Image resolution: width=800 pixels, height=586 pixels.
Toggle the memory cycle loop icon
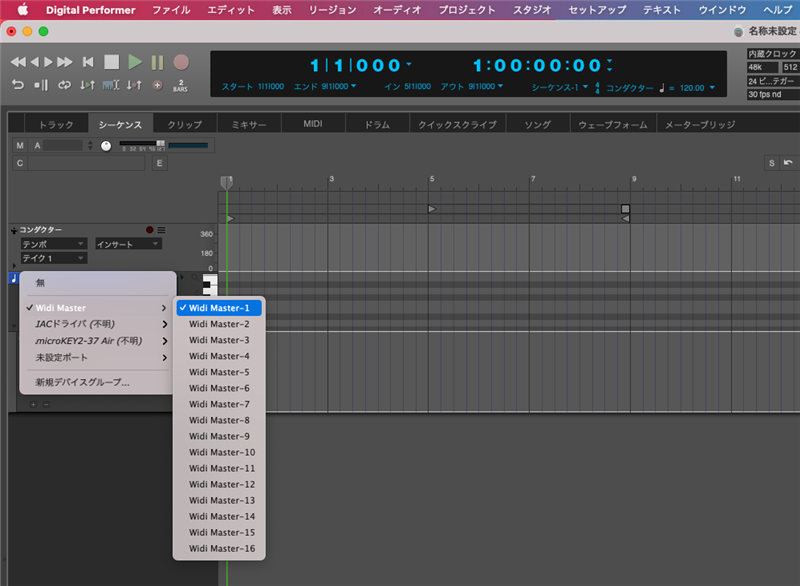(64, 85)
